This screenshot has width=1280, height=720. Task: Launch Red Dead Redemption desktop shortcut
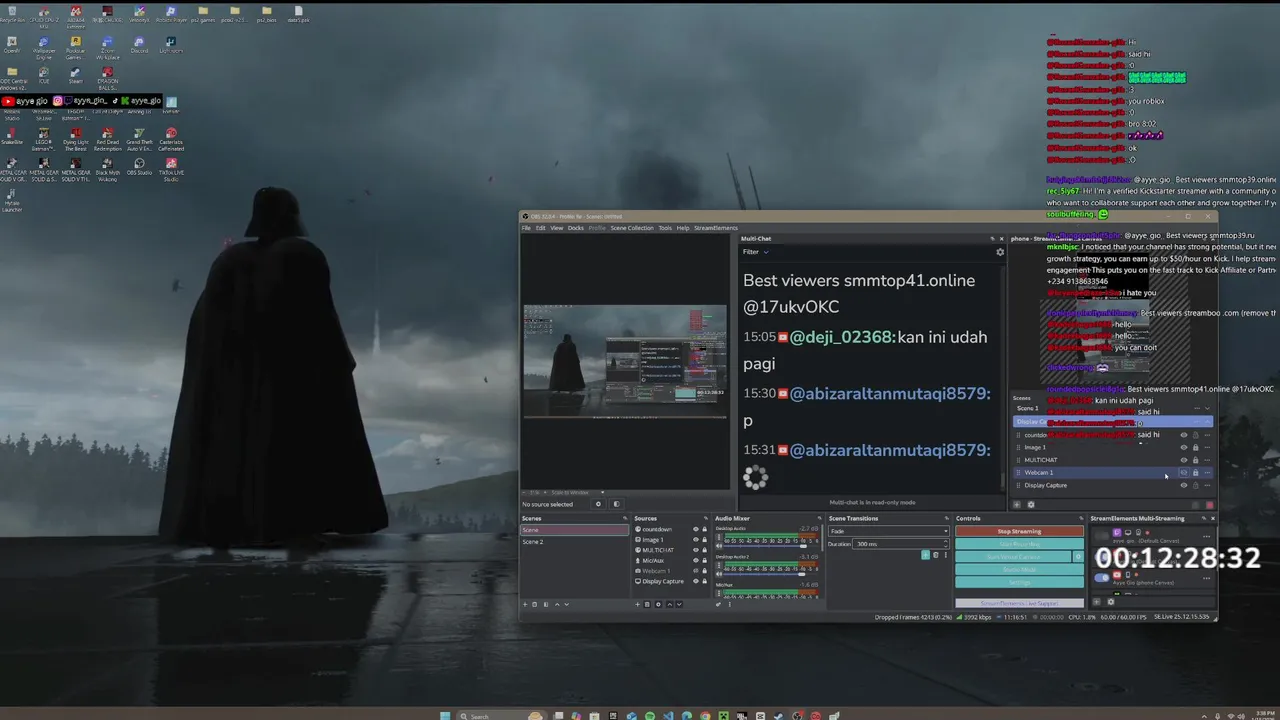[x=107, y=137]
